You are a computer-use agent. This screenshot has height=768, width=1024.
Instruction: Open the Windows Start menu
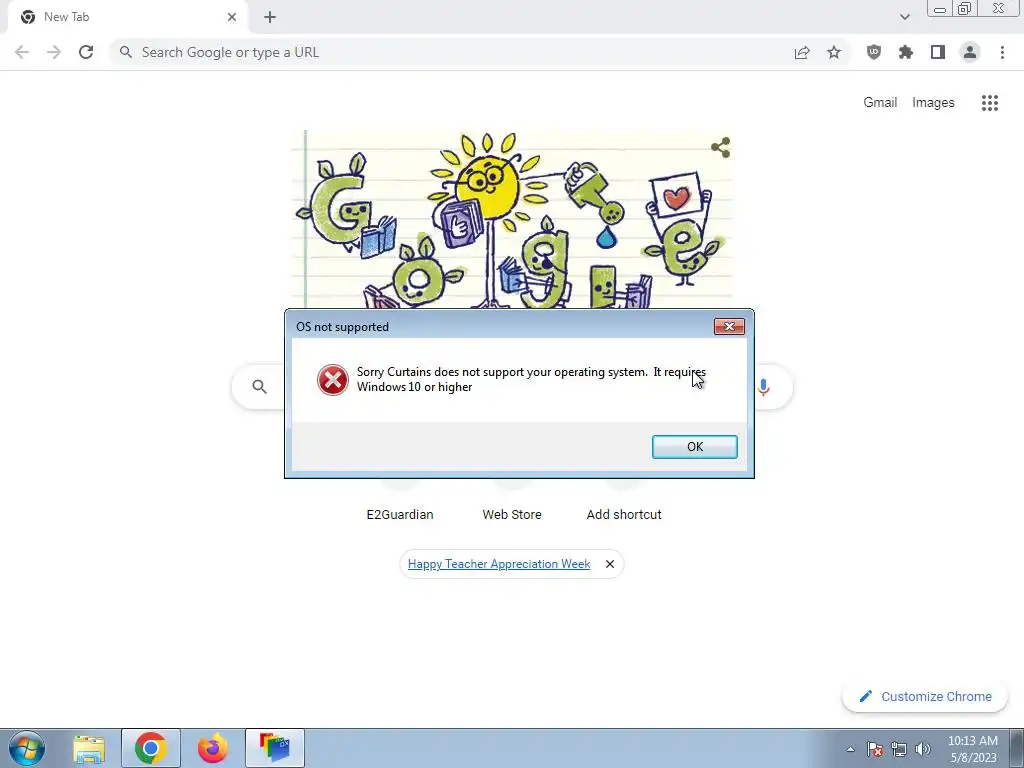point(27,748)
